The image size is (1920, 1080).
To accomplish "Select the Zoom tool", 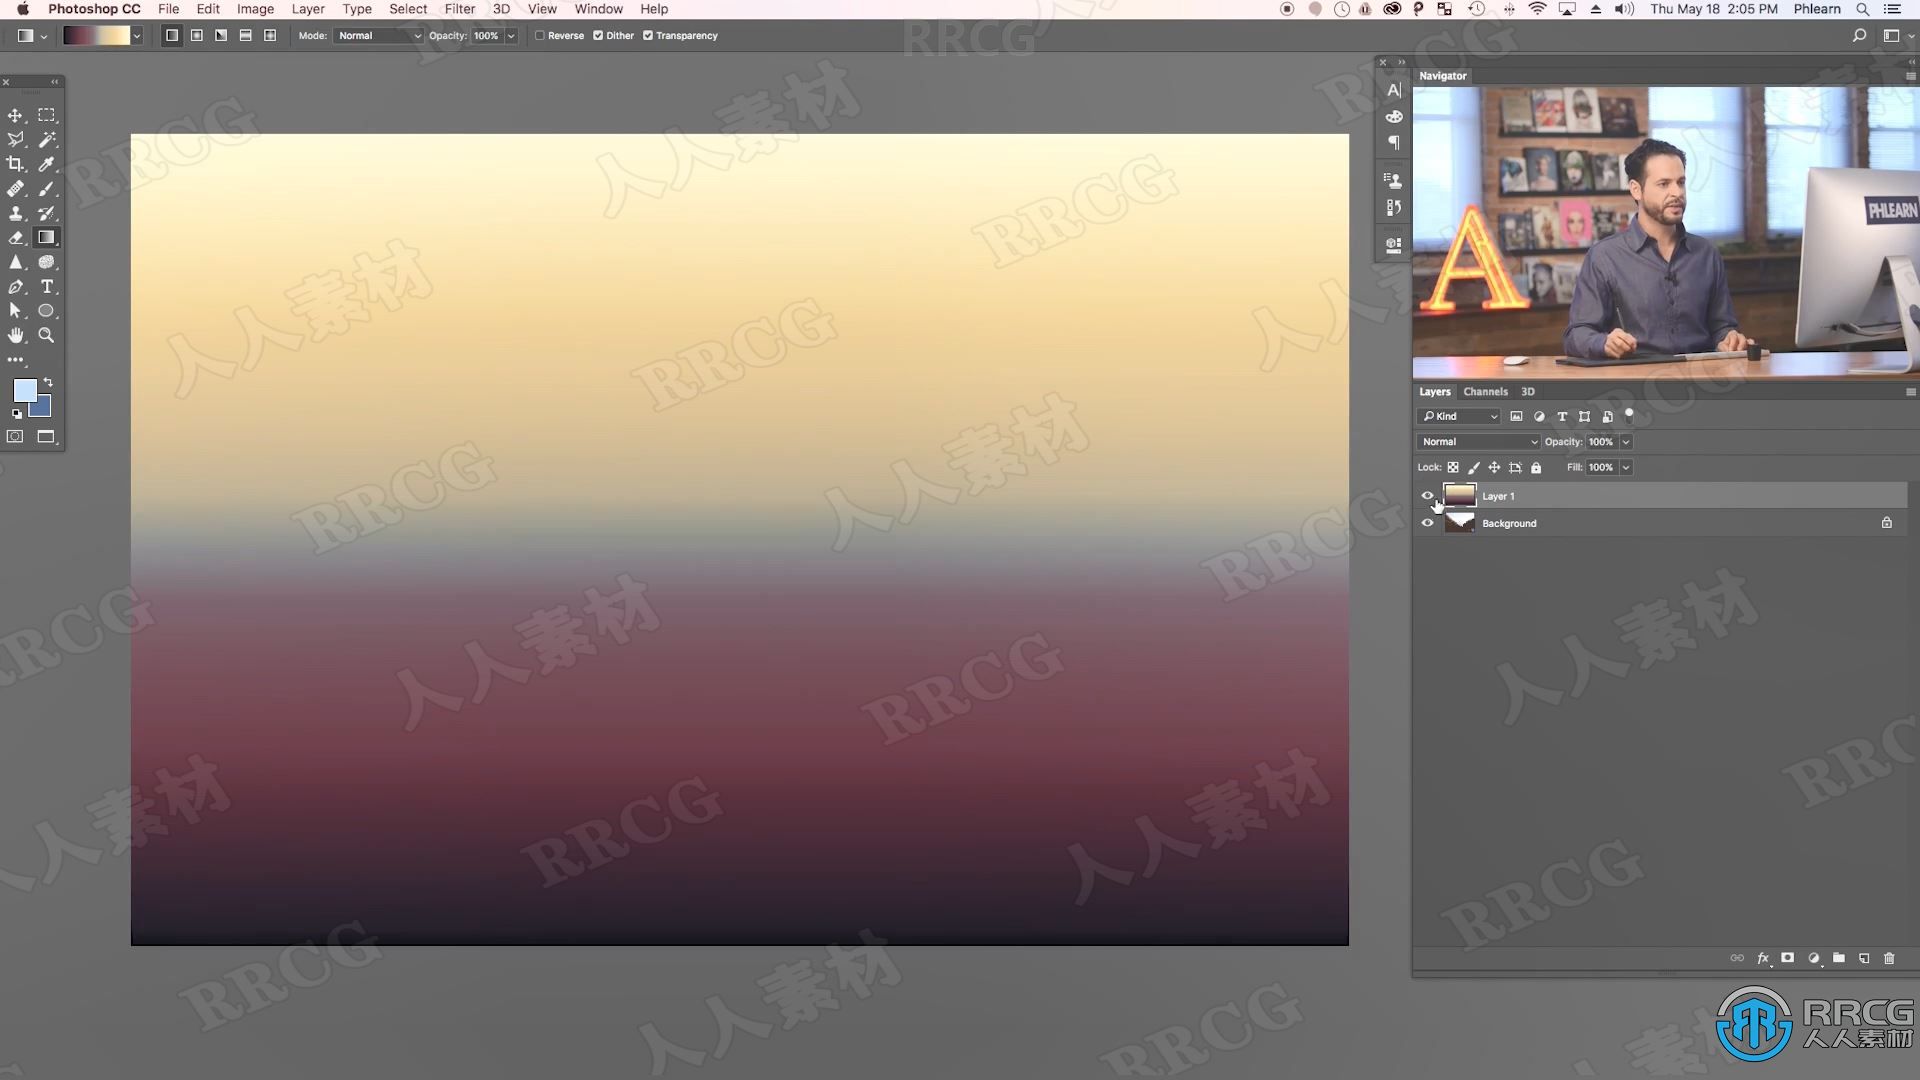I will 46,335.
